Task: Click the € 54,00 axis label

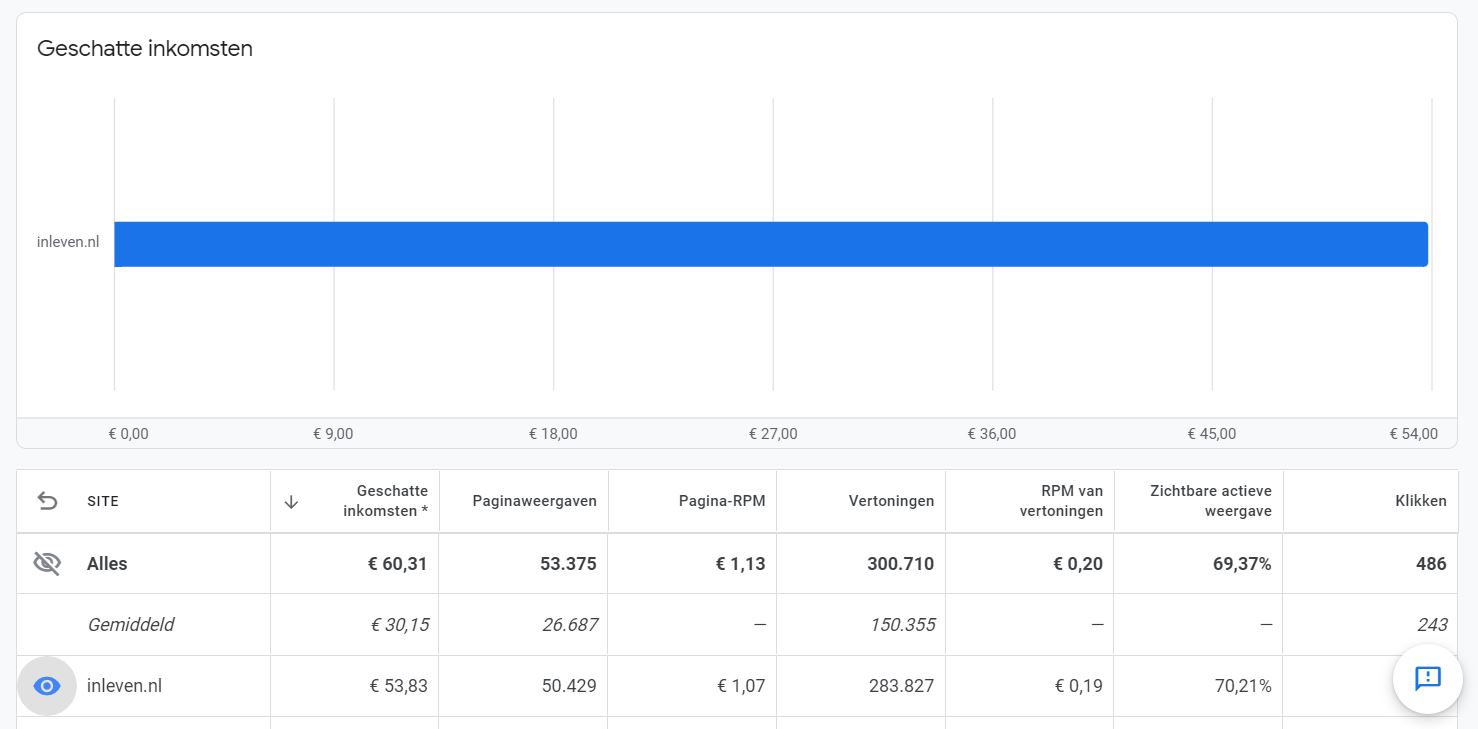Action: coord(1413,434)
